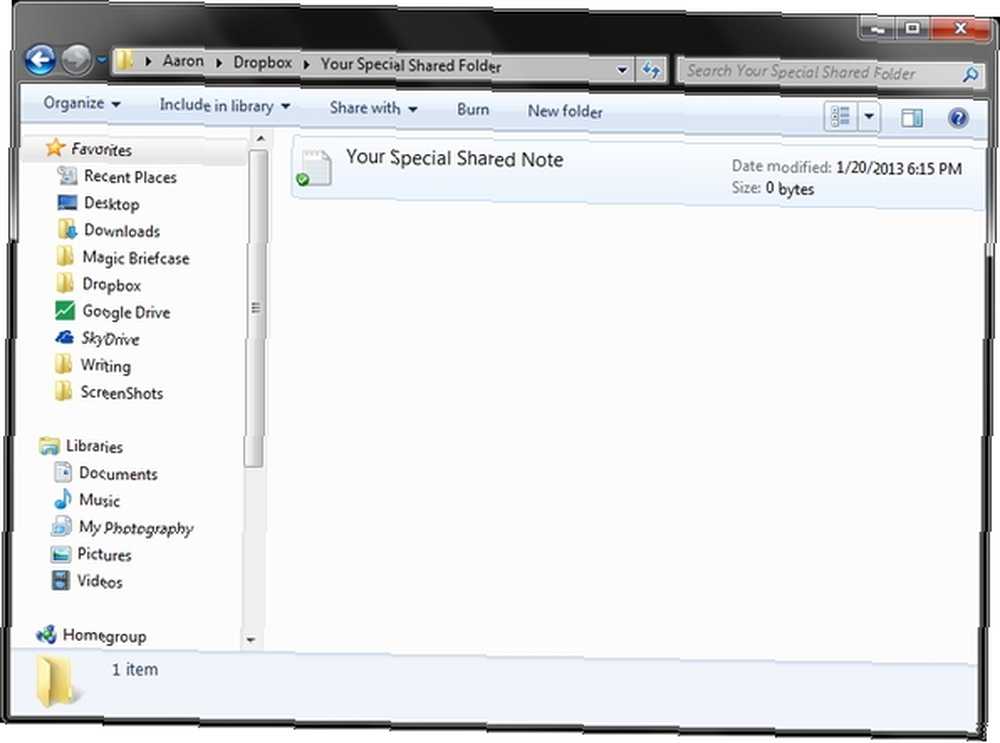The height and width of the screenshot is (743, 1000).
Task: Select Favorites in the navigation pane
Action: 101,149
